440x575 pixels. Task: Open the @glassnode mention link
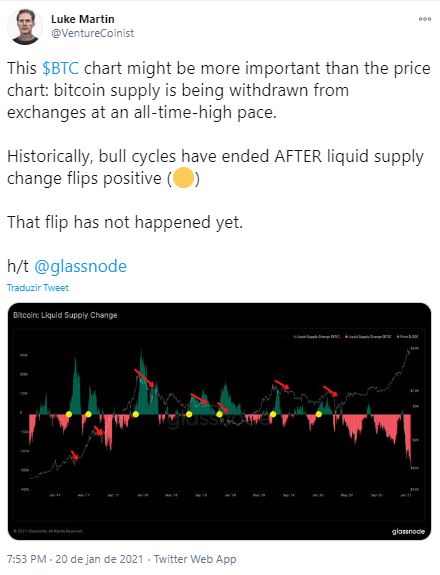click(80, 266)
